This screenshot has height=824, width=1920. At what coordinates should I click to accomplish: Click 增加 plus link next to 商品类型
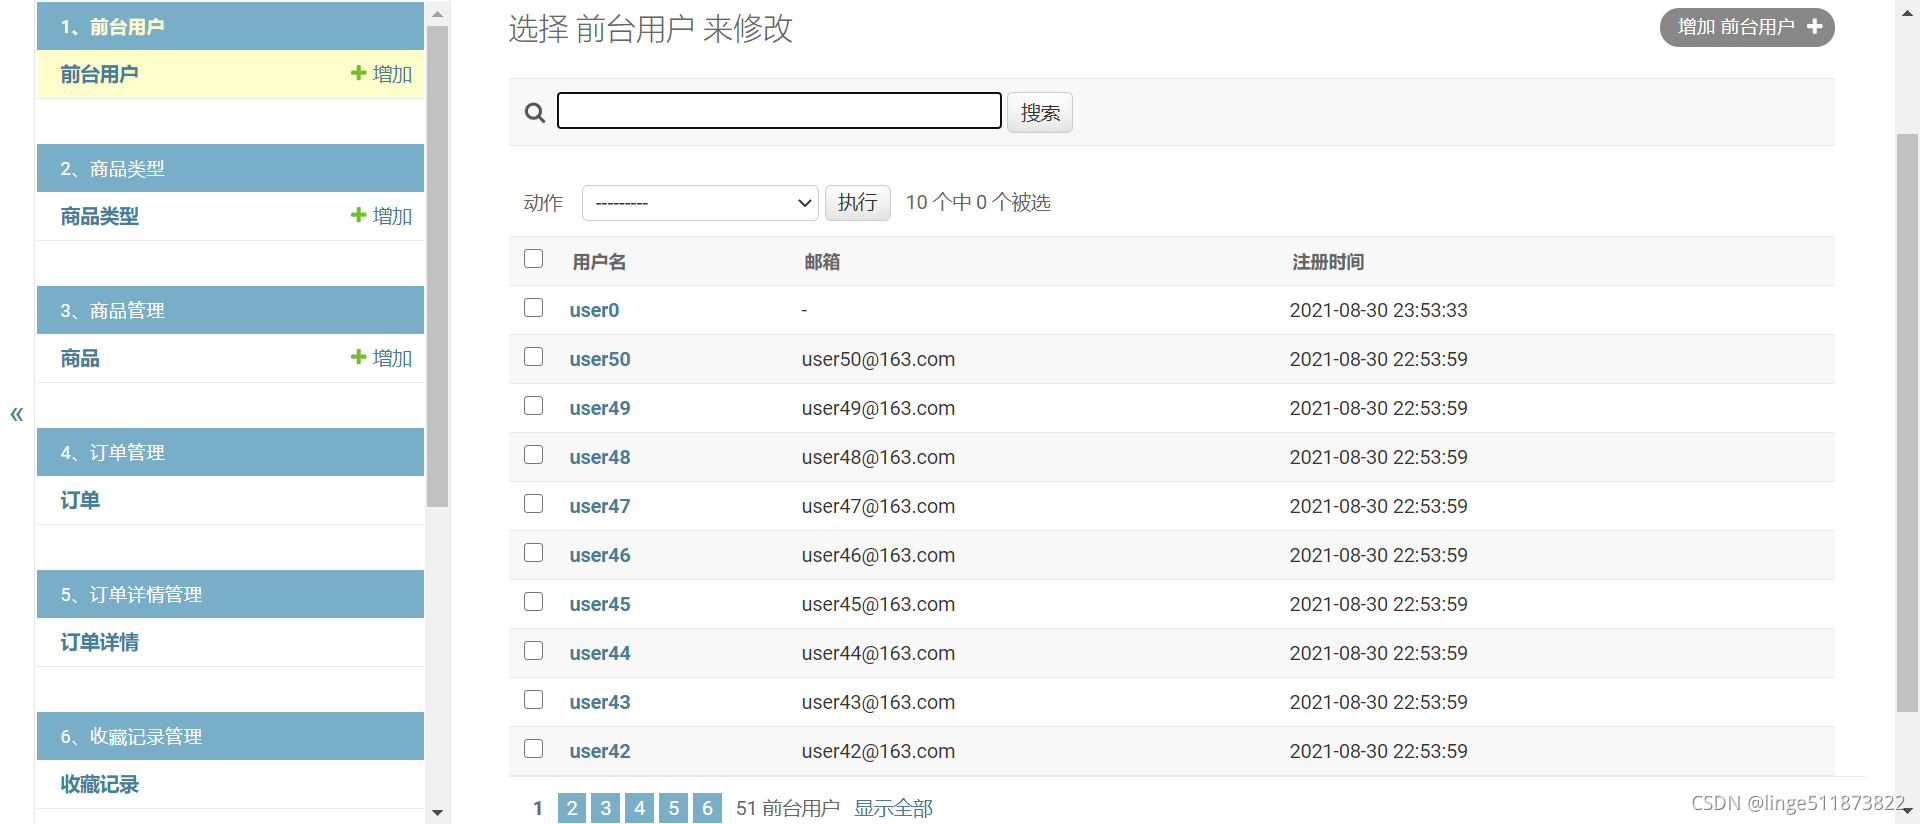click(x=381, y=216)
